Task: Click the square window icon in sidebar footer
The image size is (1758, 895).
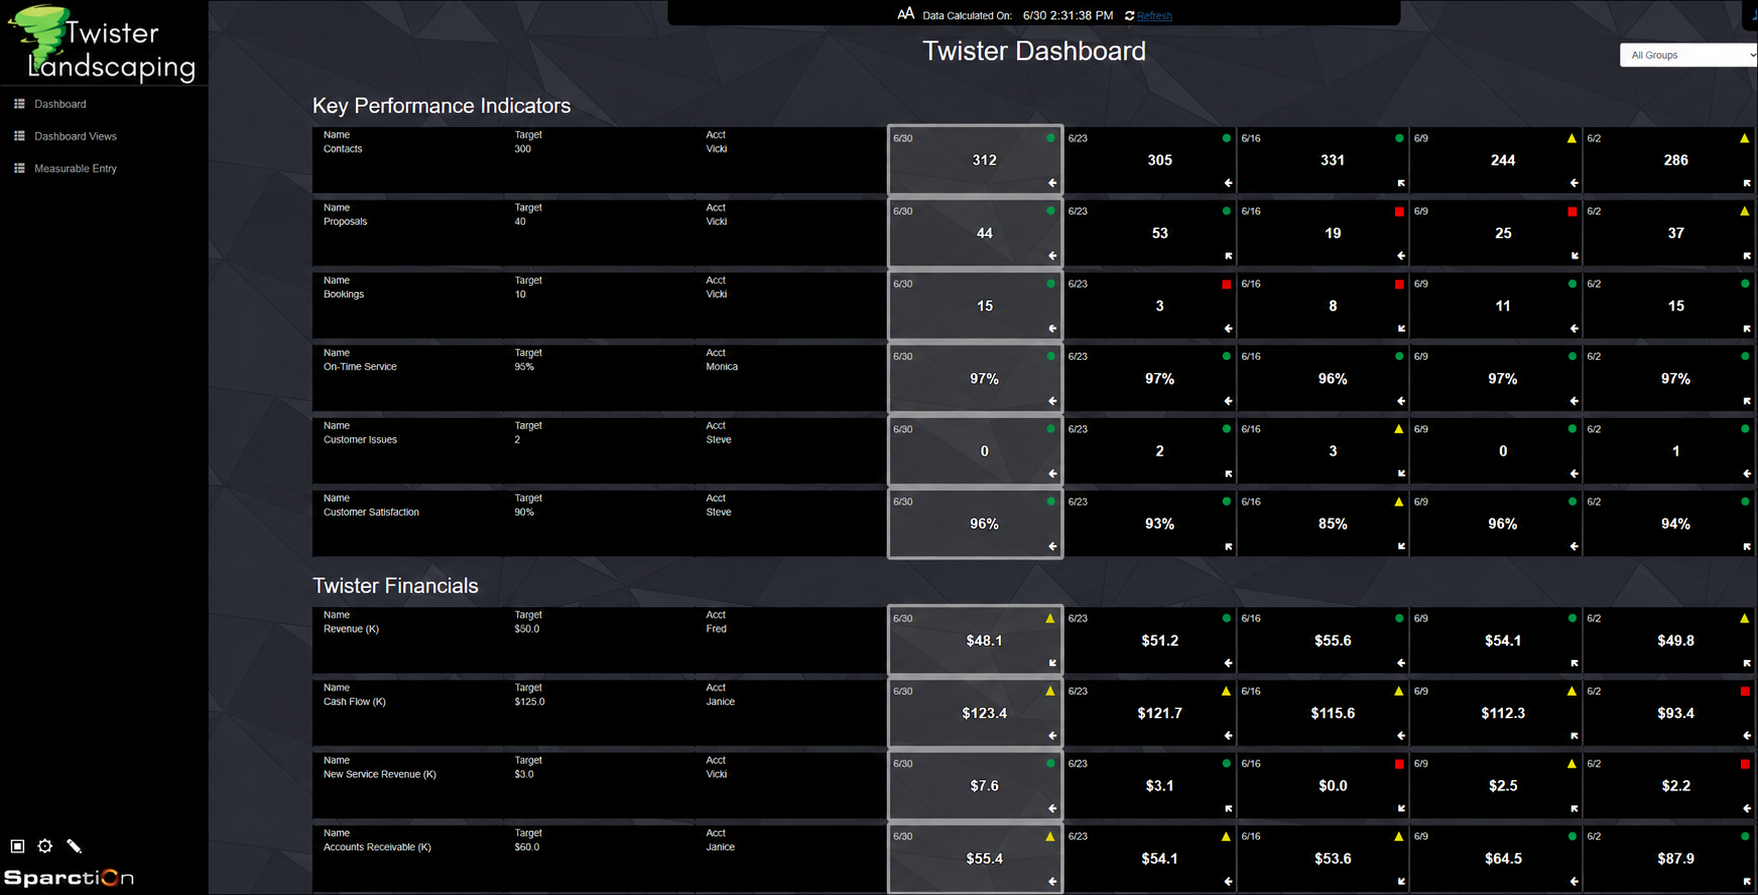Action: pos(17,846)
